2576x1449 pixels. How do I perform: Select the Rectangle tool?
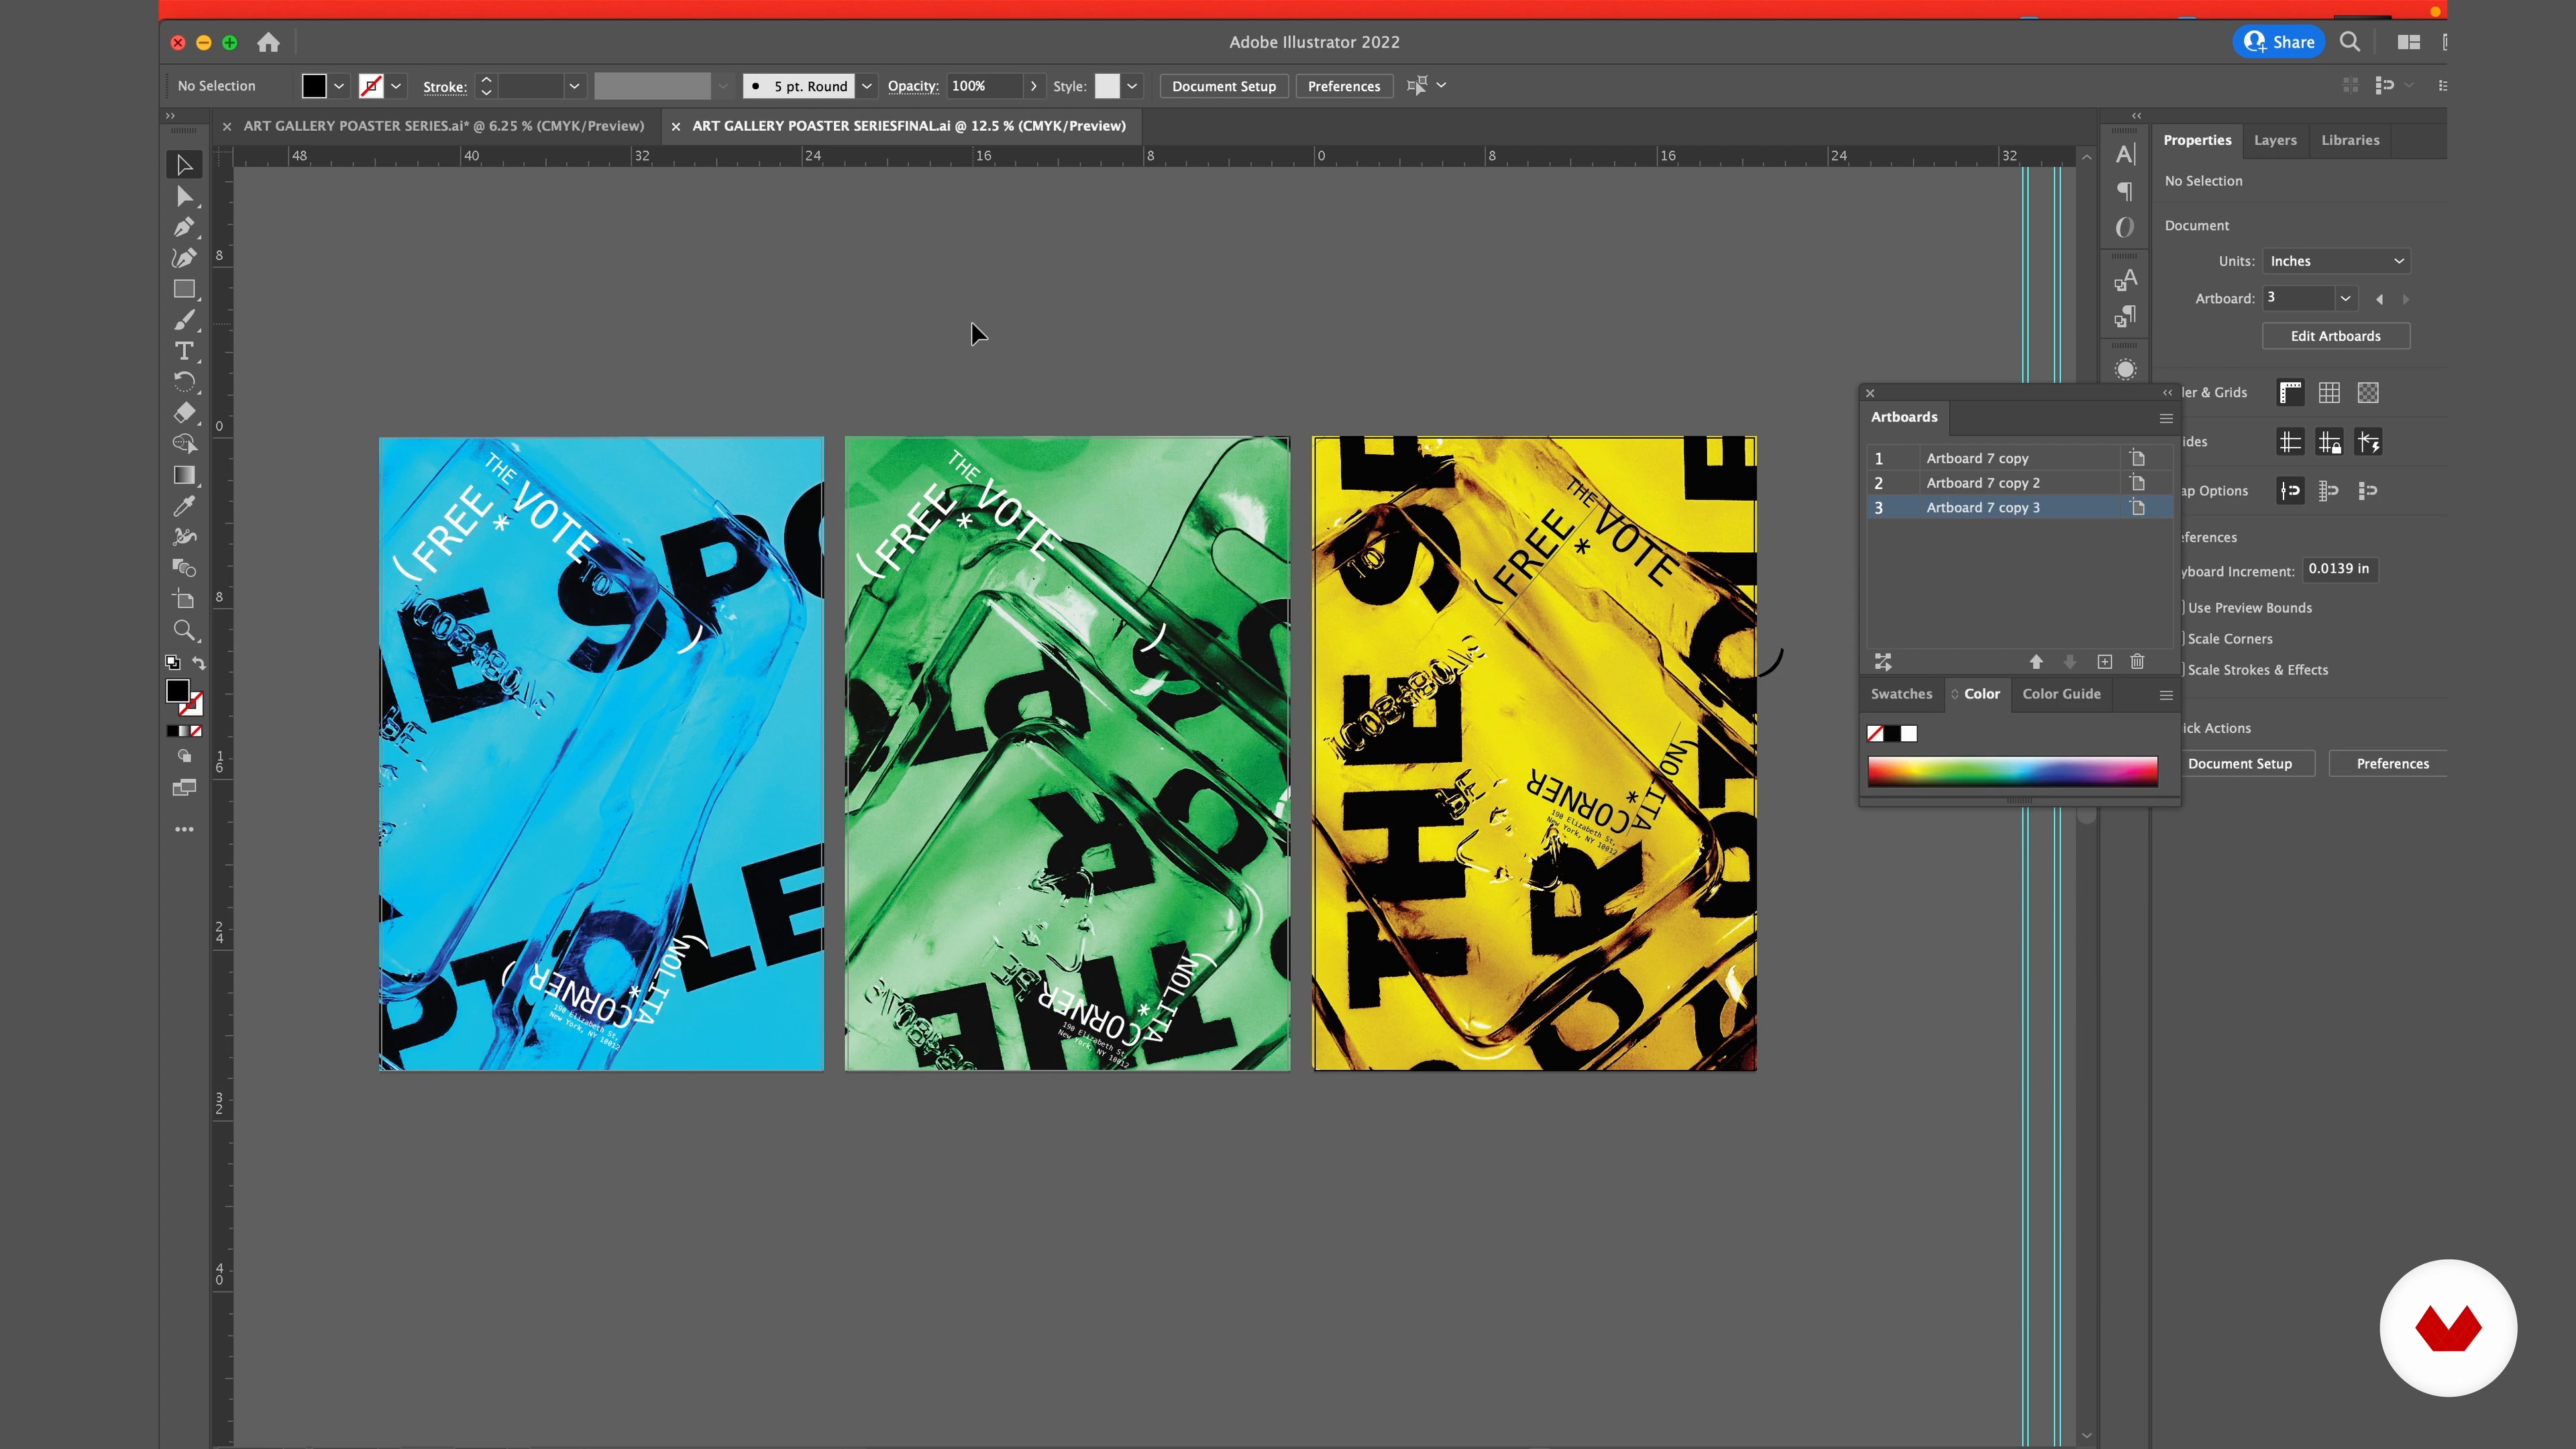click(x=184, y=290)
